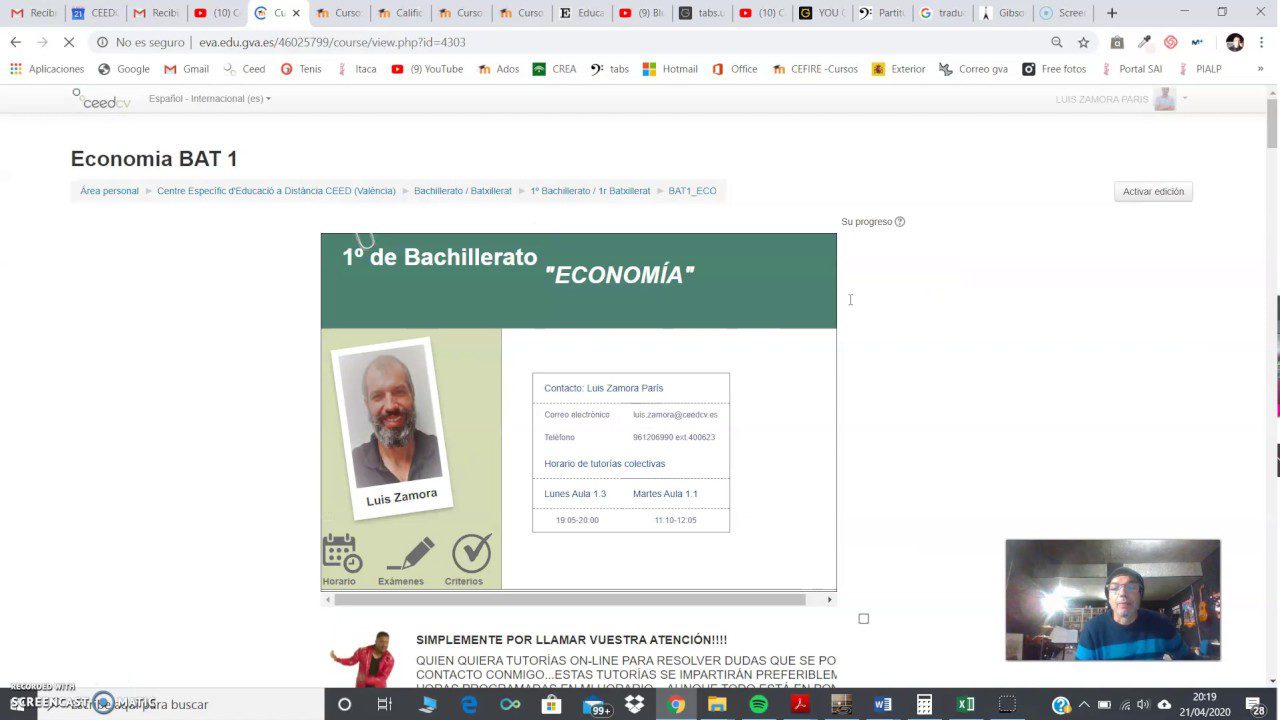Screen dimensions: 1280x720
Task: Open Spotify from the taskbar
Action: tap(758, 704)
